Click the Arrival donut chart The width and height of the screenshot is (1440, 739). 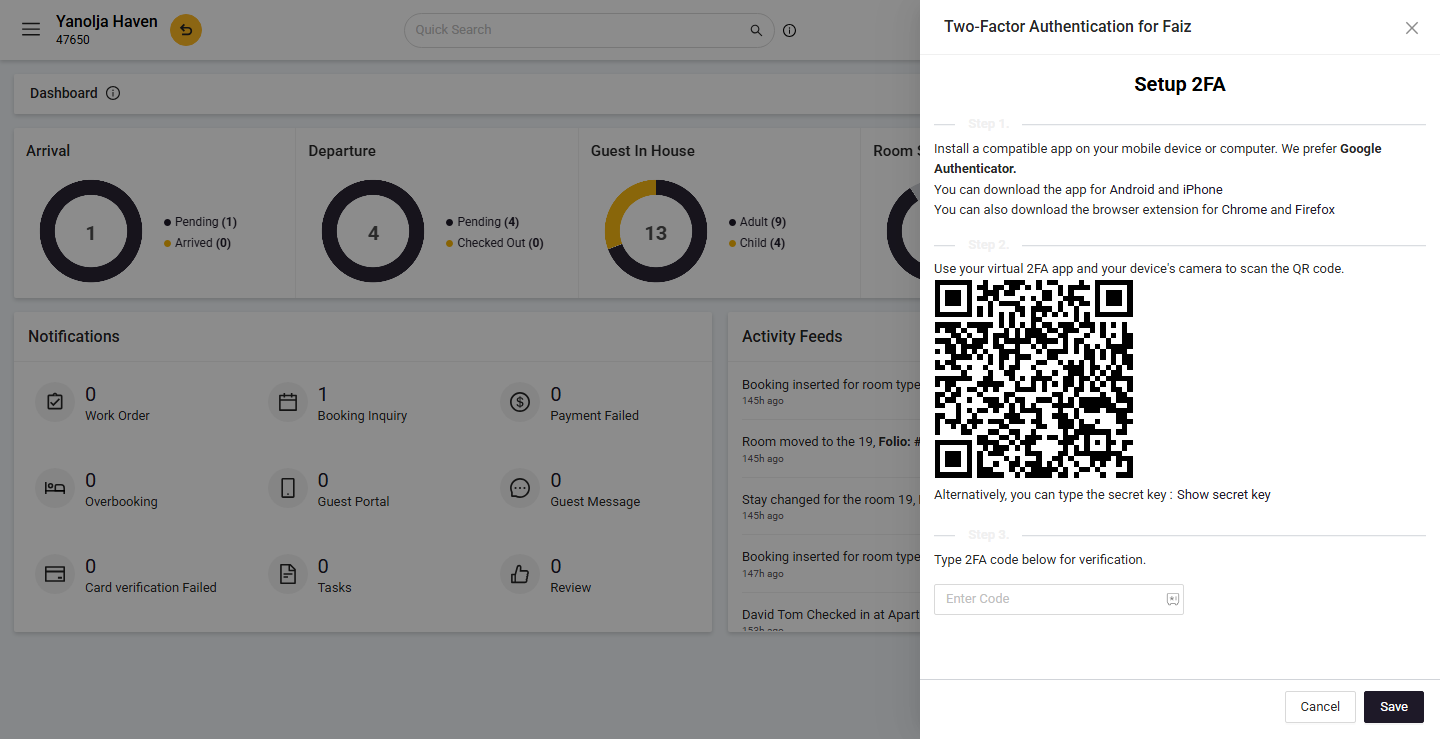[91, 232]
